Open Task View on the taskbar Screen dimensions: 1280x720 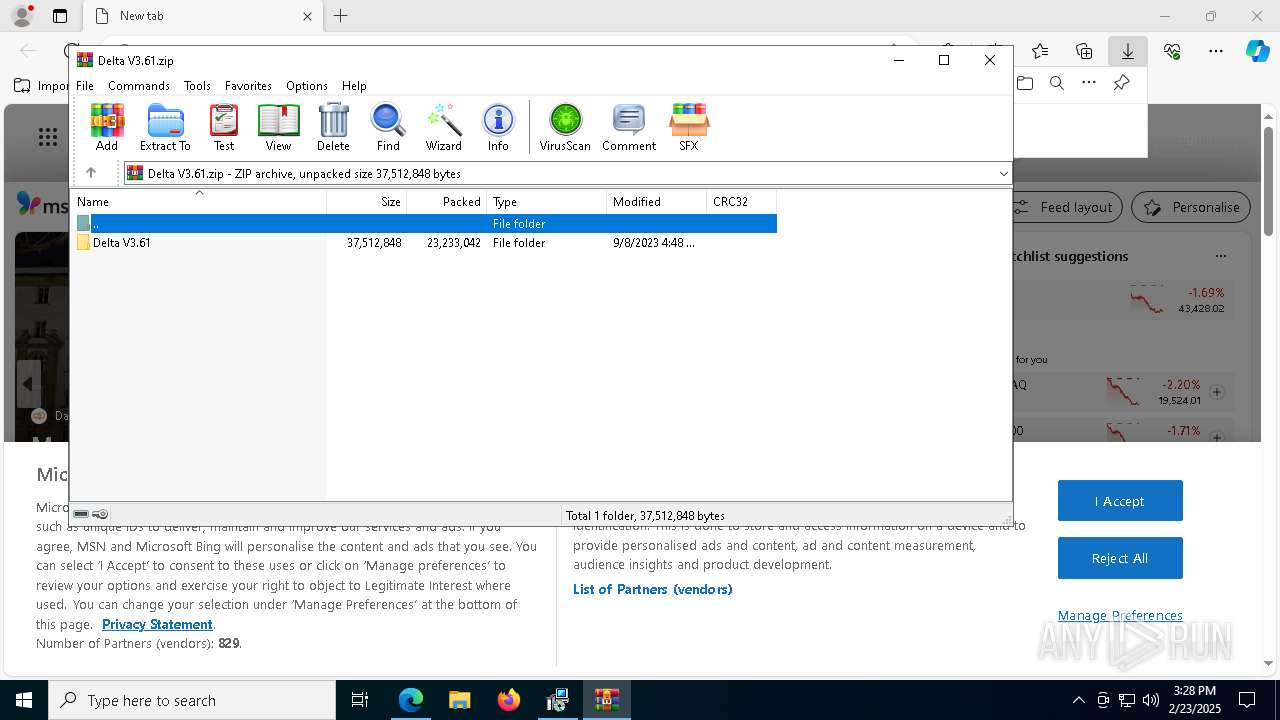pos(360,700)
